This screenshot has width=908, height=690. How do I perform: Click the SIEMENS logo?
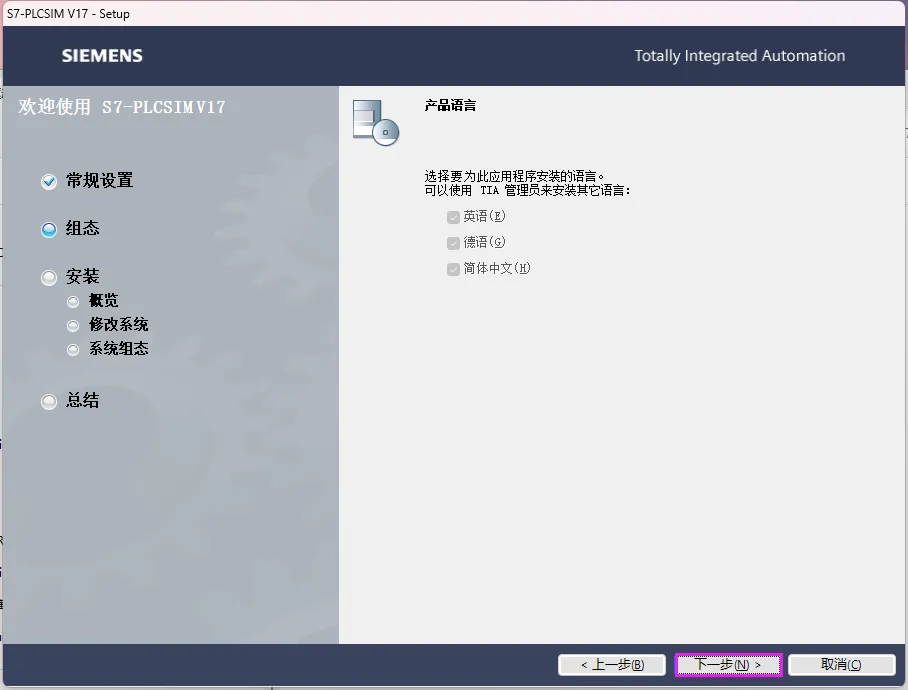(102, 56)
